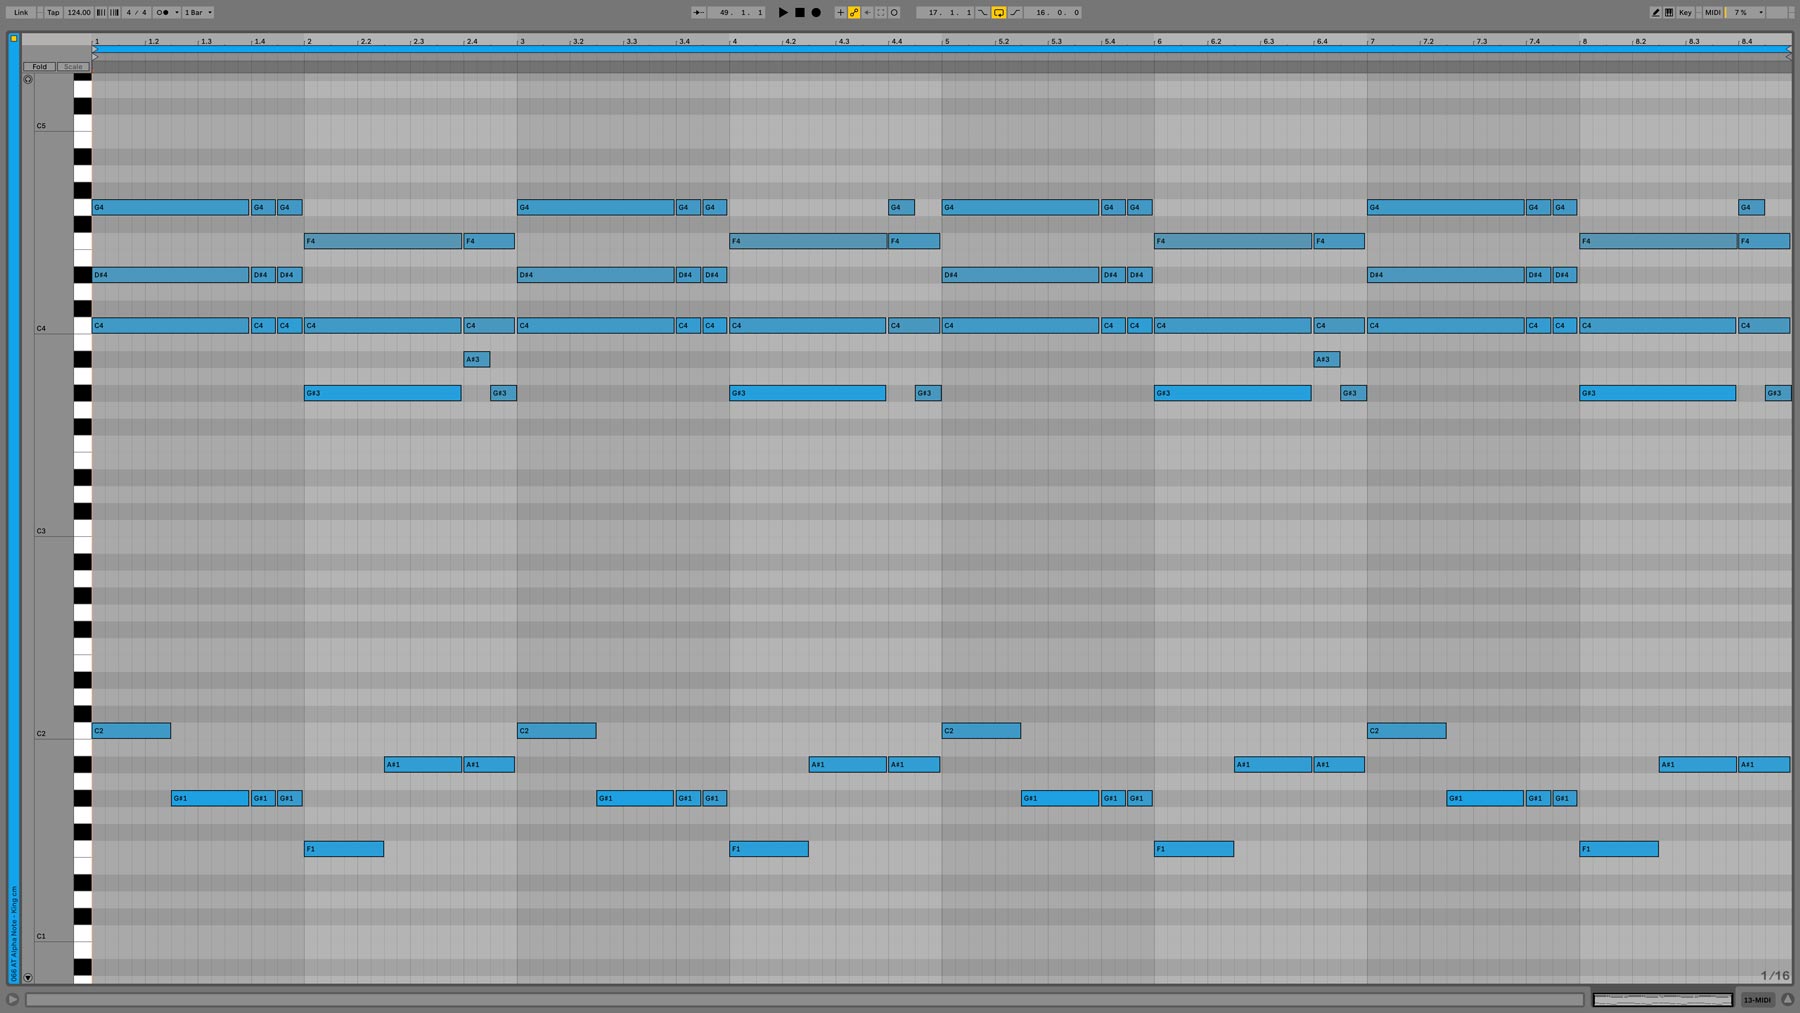The height and width of the screenshot is (1013, 1800).
Task: Open the 1 Bar quantization dropdown
Action: click(x=198, y=13)
